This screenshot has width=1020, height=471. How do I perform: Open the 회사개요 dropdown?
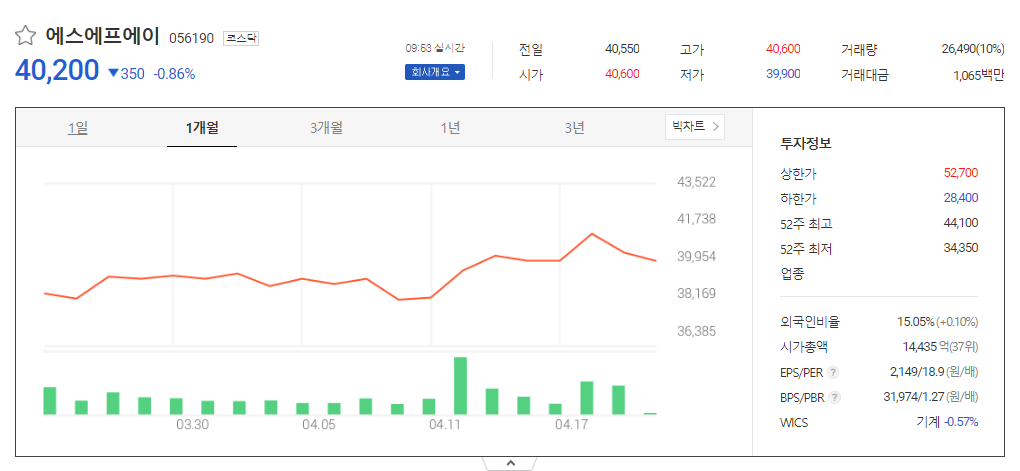(435, 72)
